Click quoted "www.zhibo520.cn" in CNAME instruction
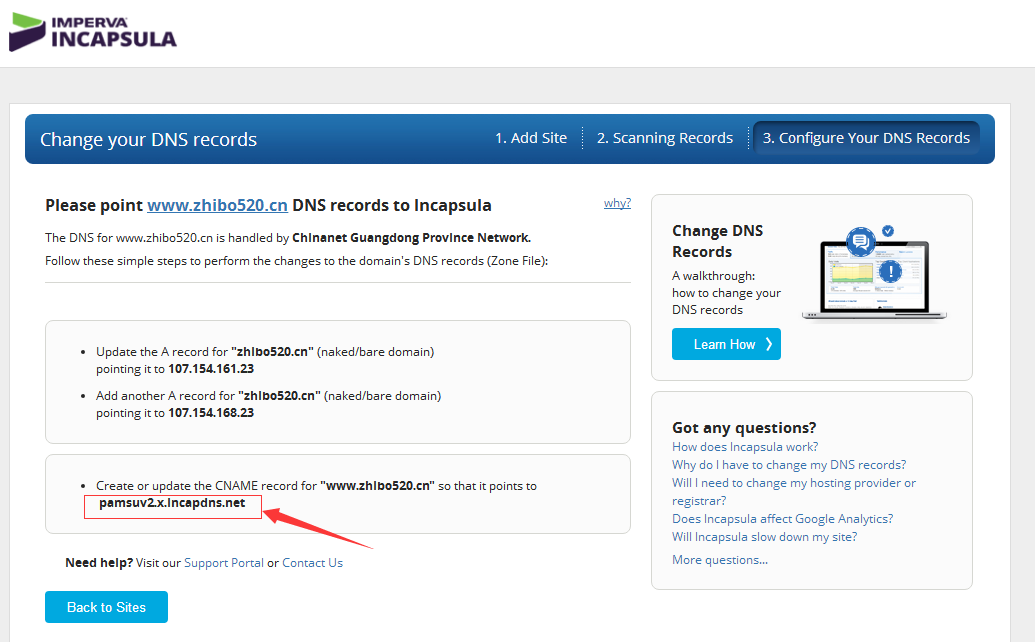The image size is (1035, 642). [378, 486]
